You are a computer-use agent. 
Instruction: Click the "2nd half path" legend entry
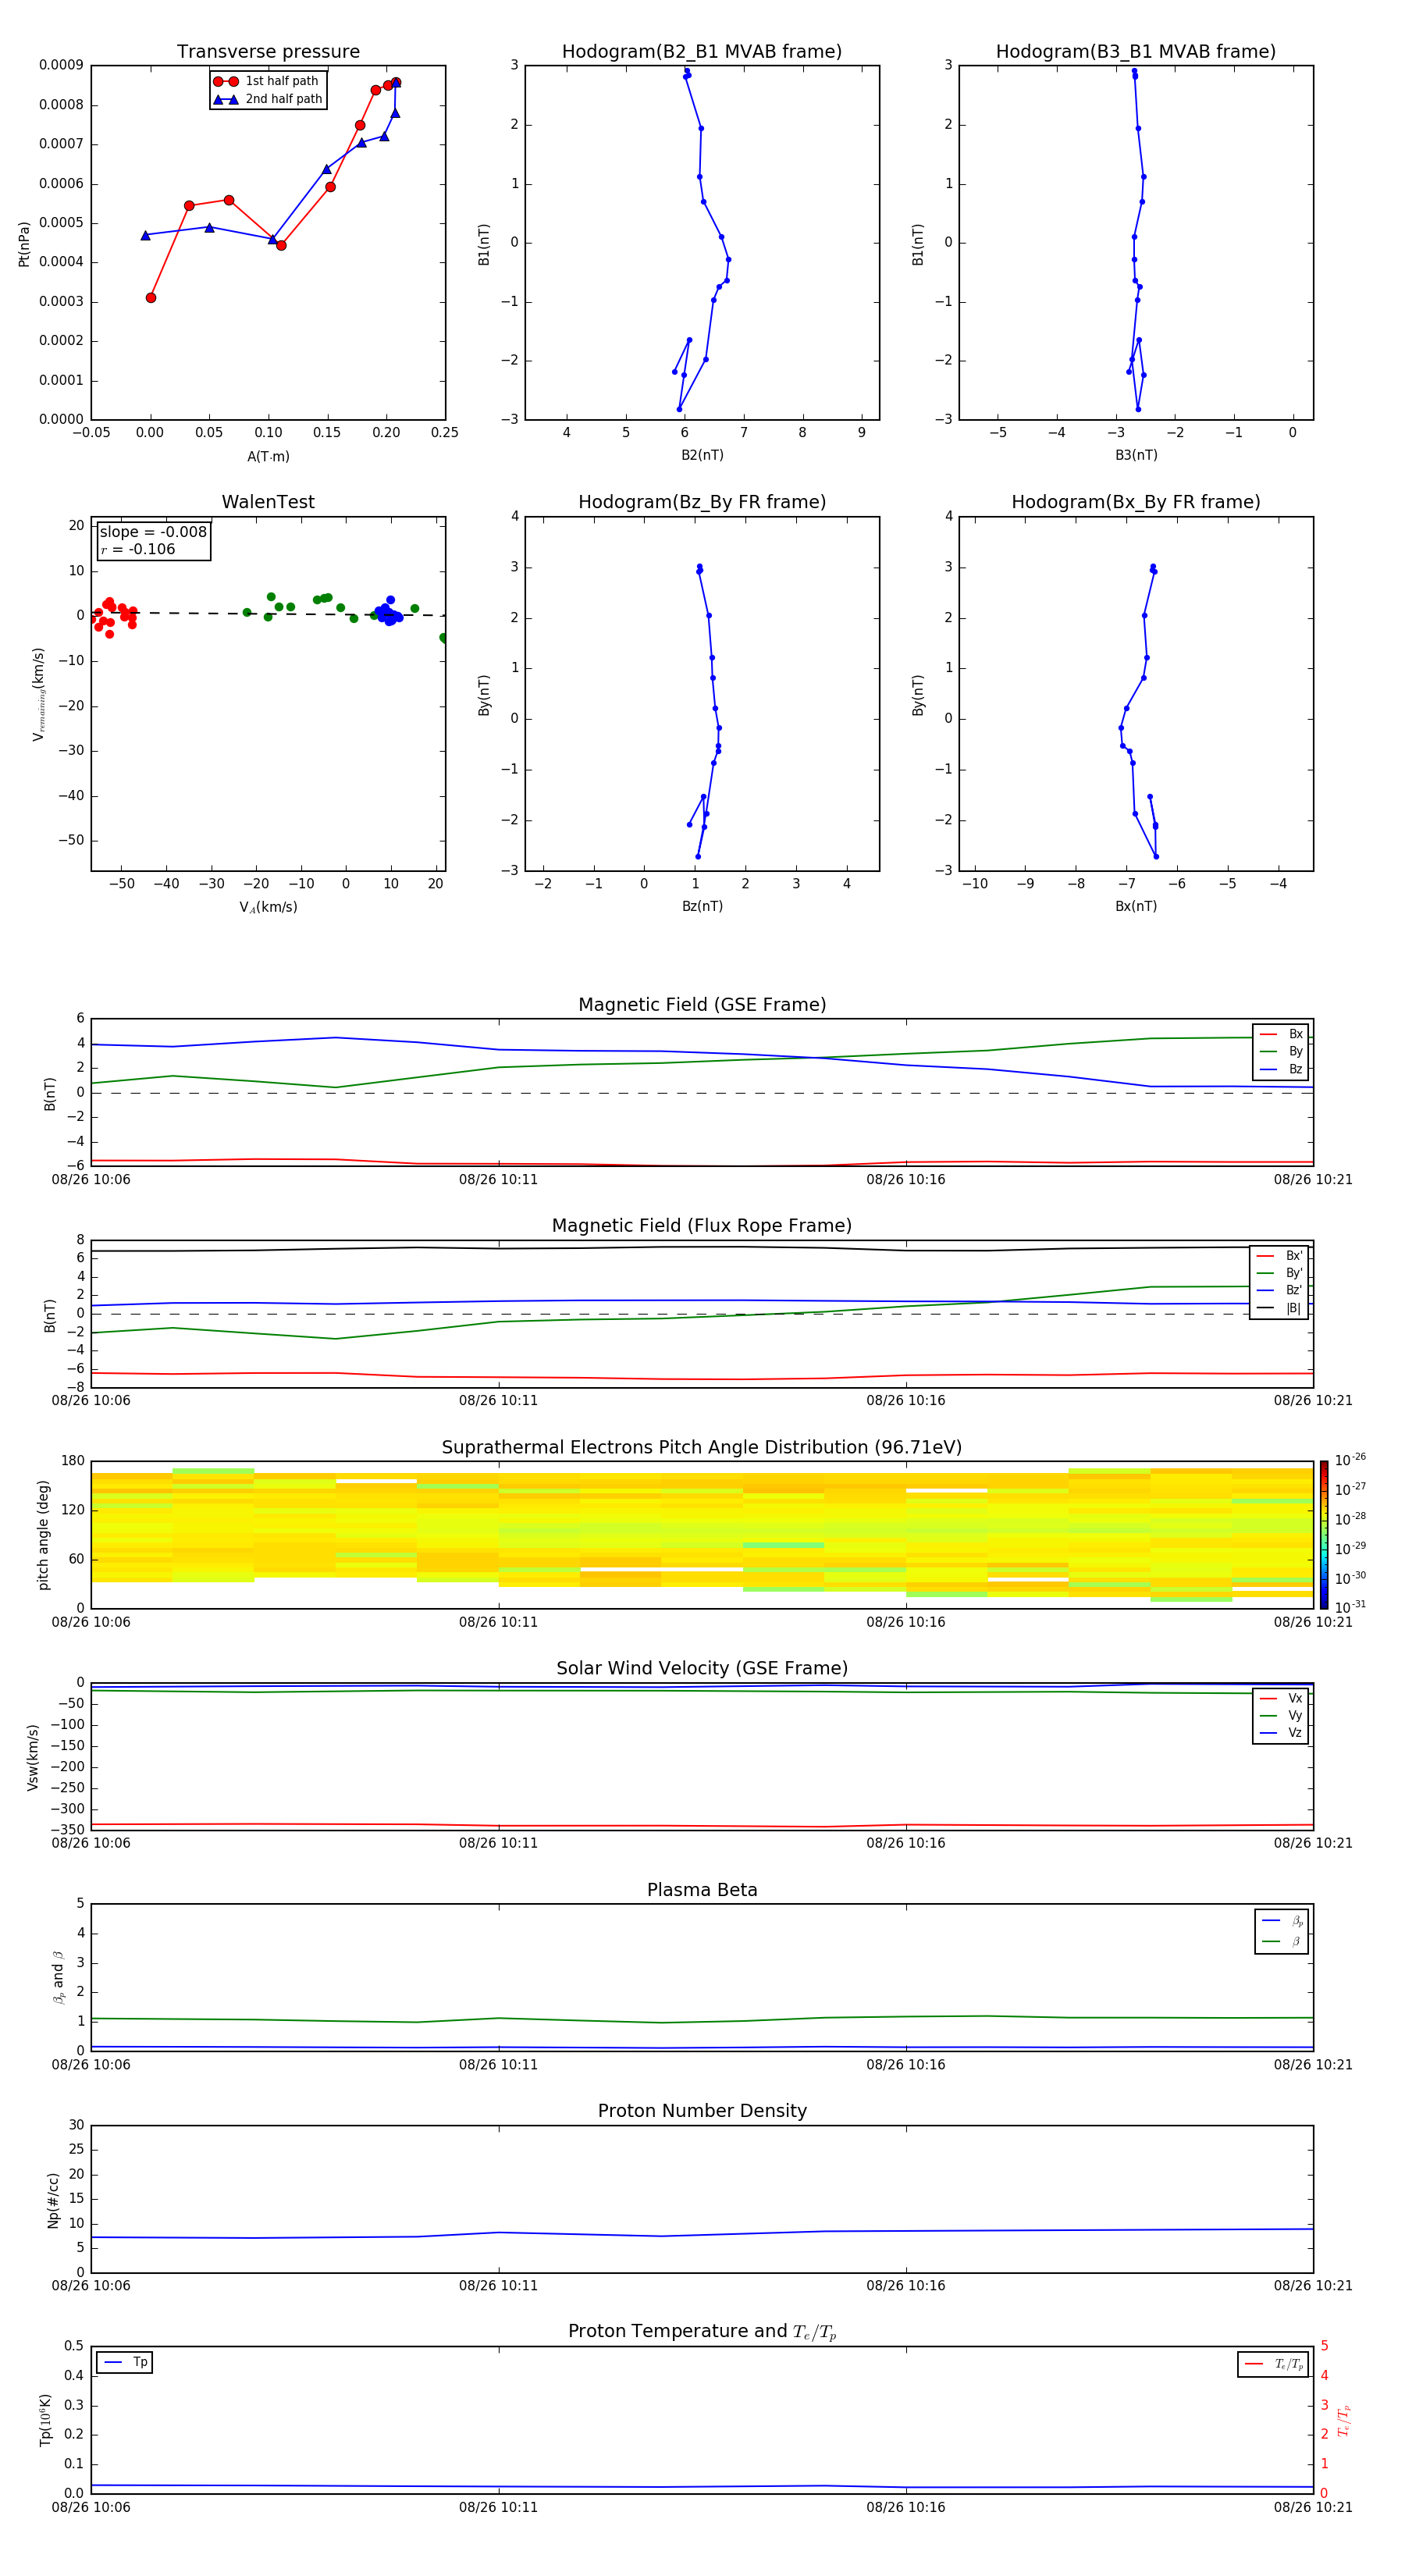point(268,99)
